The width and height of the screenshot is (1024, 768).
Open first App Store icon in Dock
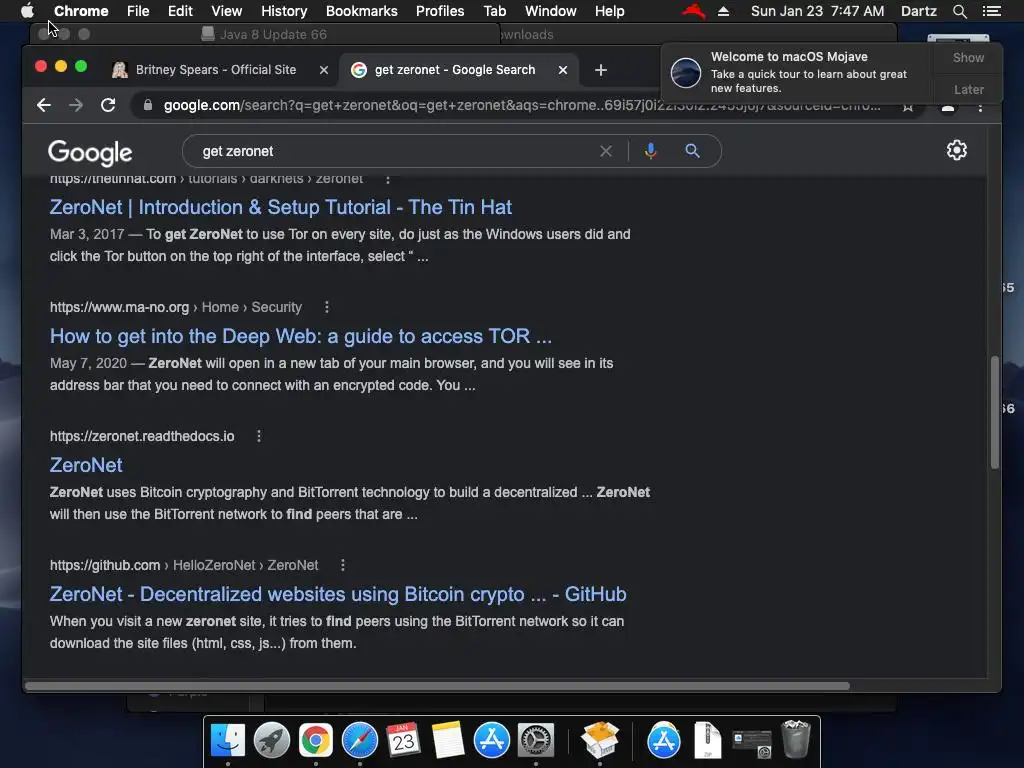pos(492,740)
